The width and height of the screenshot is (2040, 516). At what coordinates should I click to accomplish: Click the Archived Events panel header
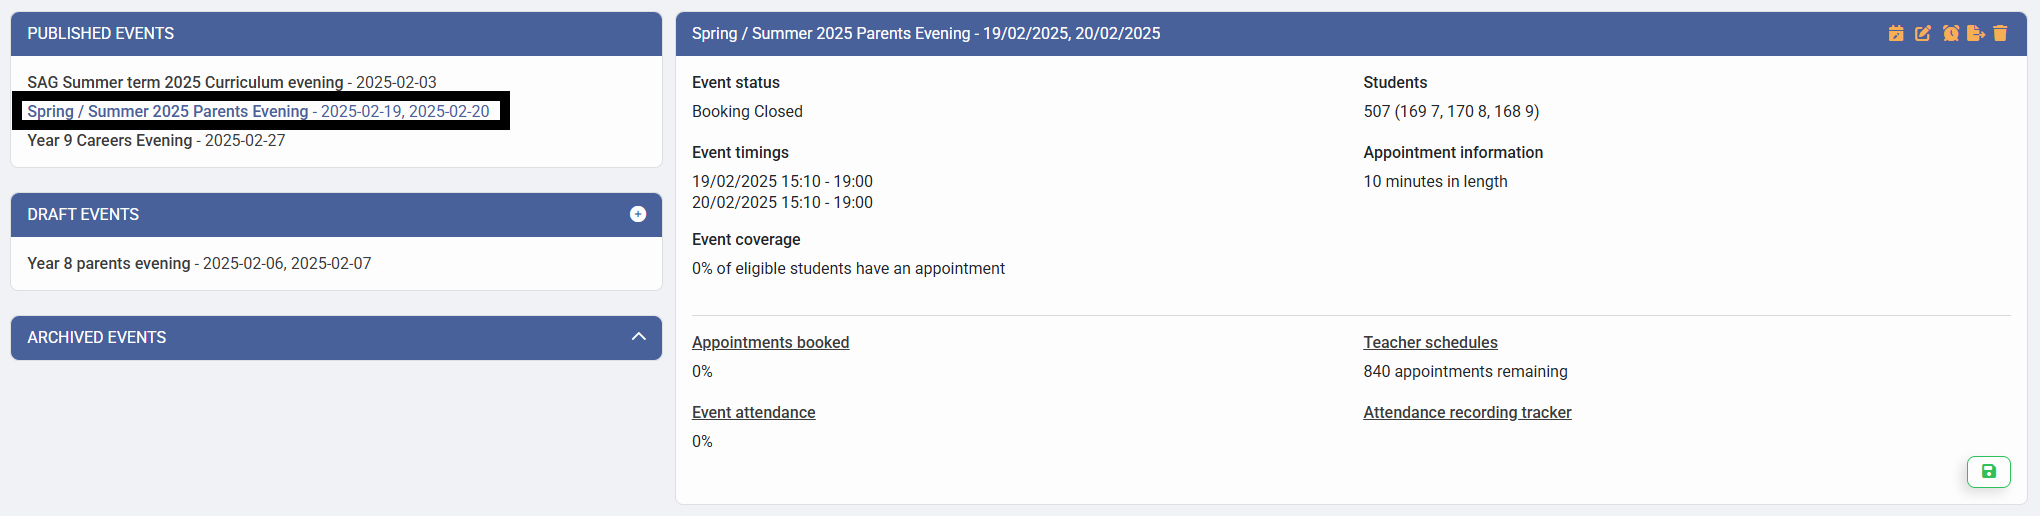click(300, 338)
